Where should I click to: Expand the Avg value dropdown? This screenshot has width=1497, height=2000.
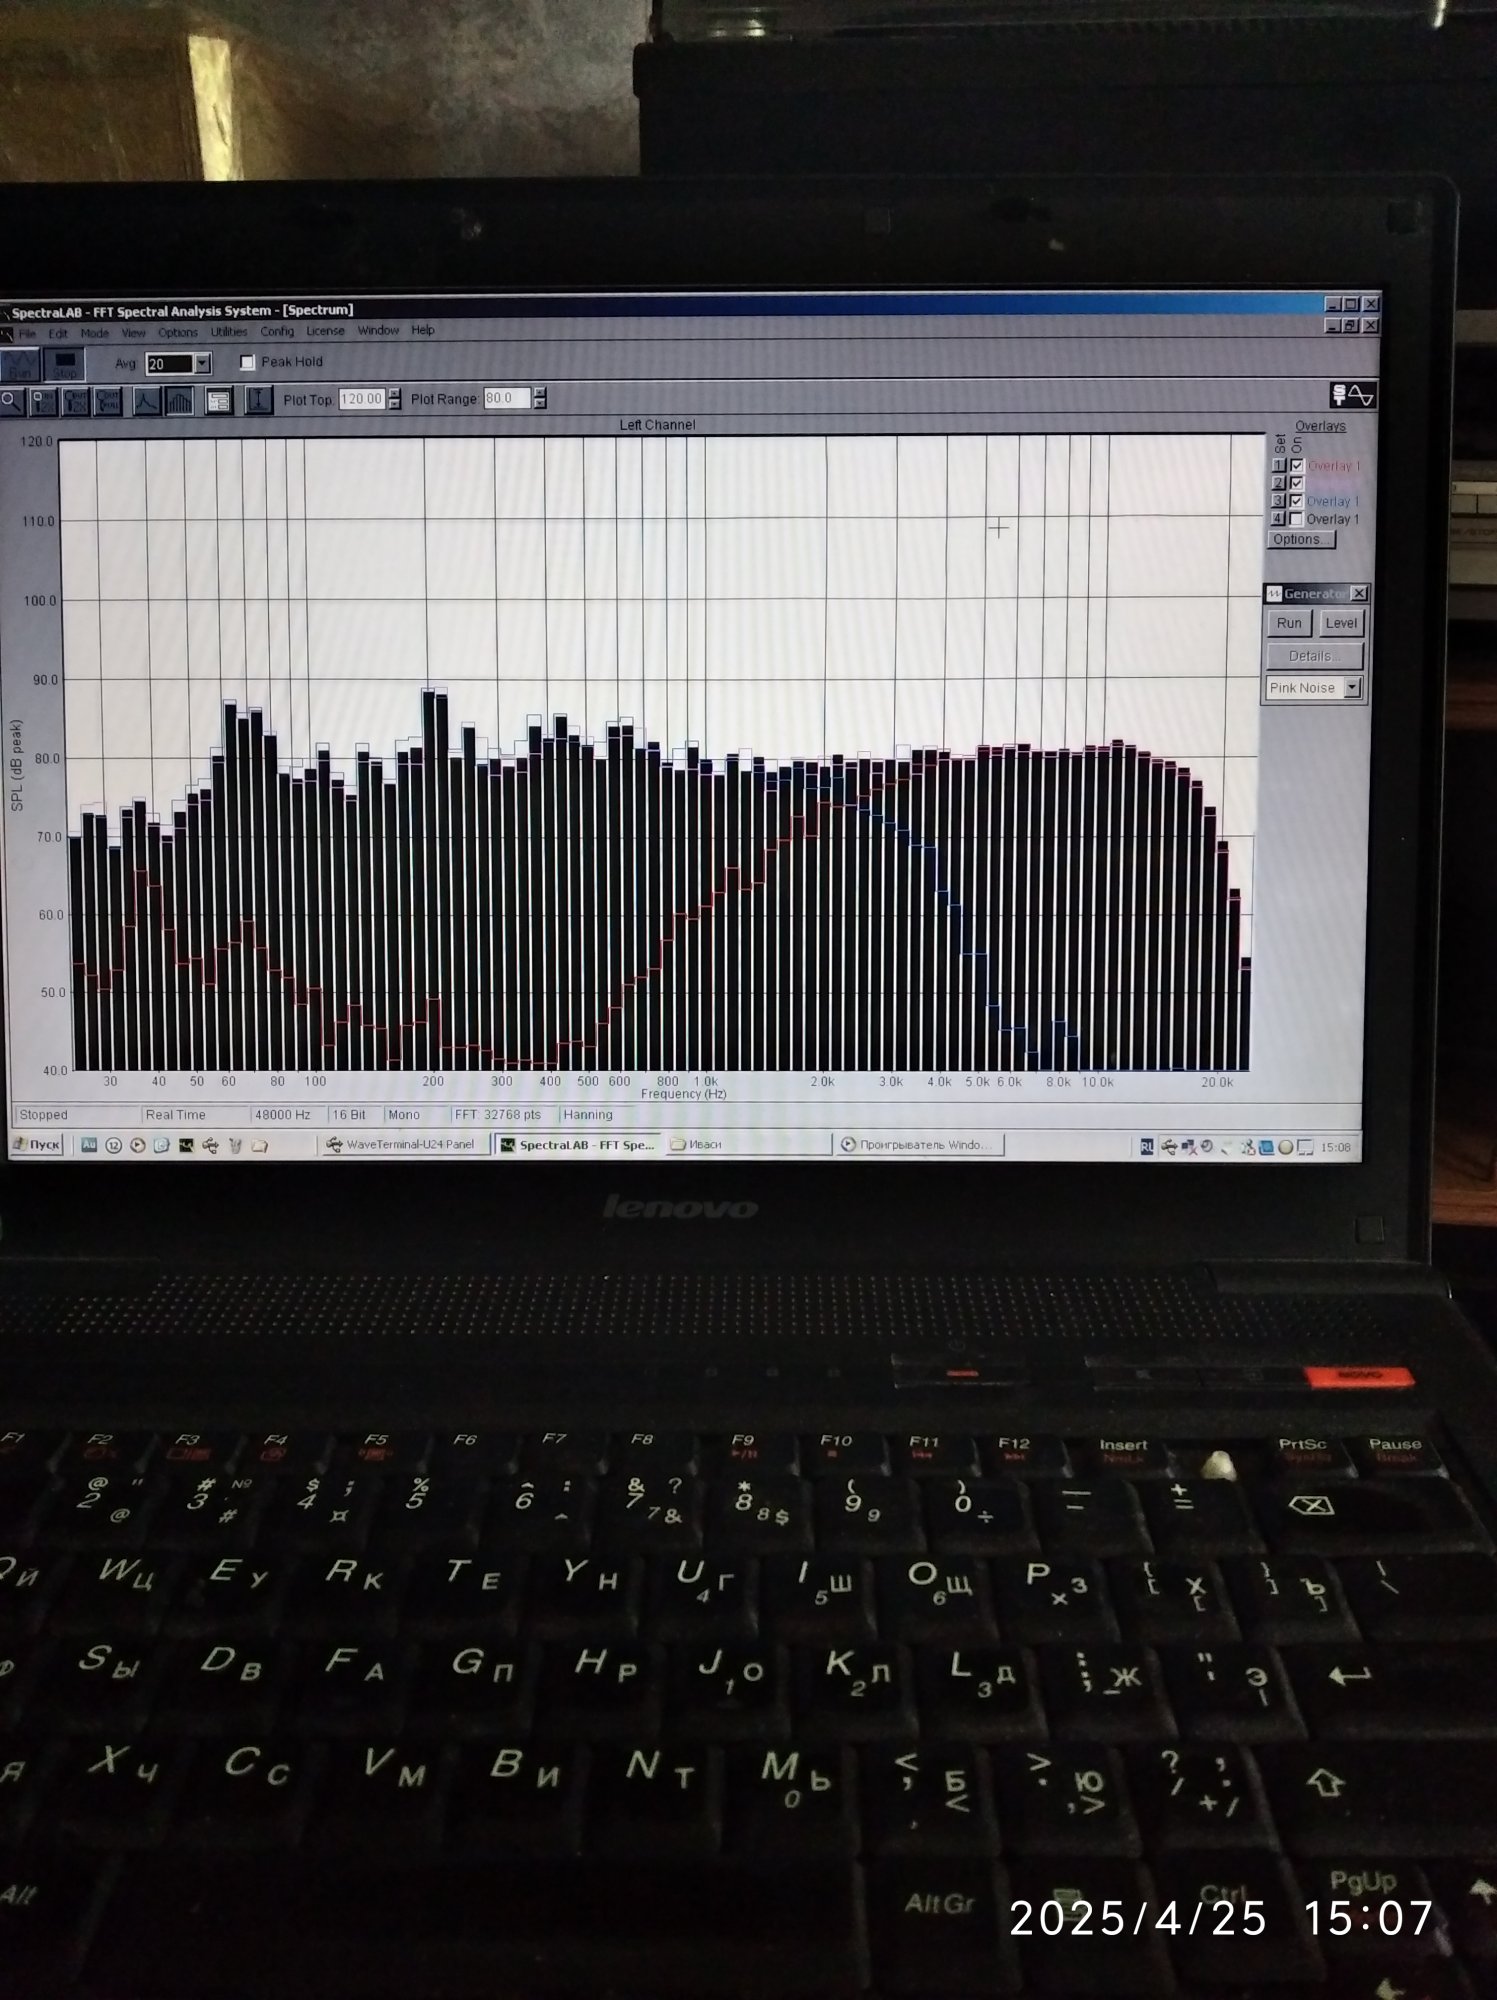203,363
